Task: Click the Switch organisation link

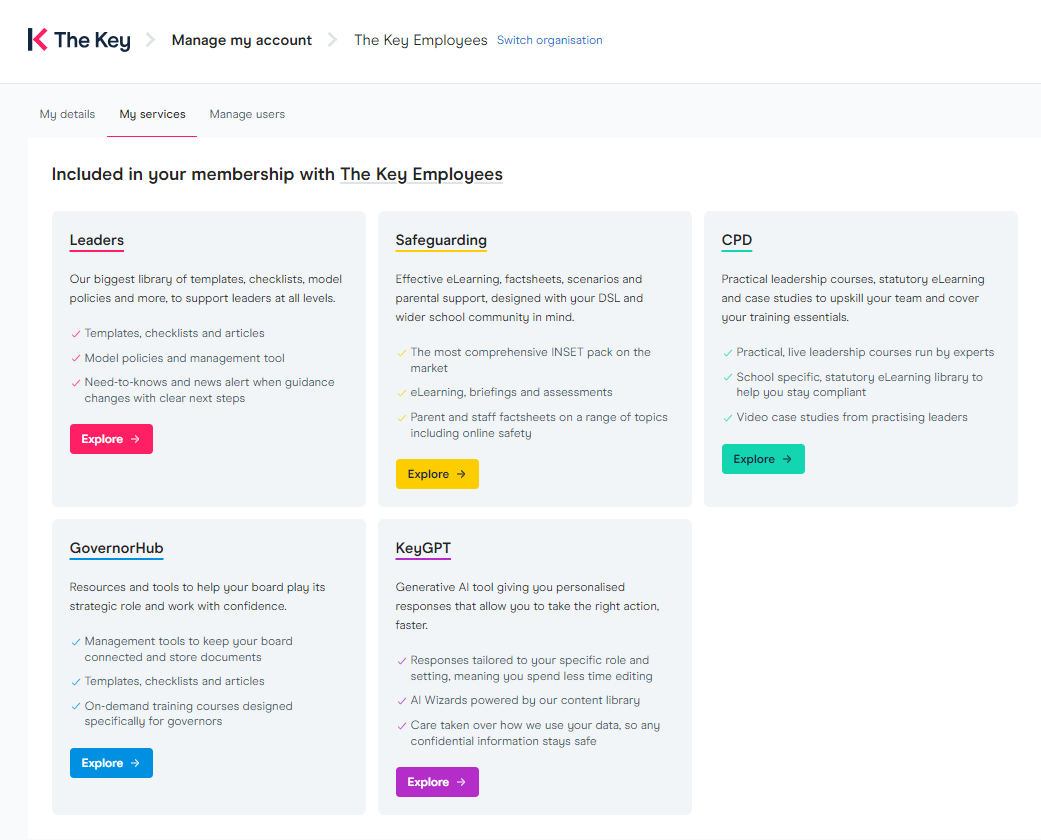Action: tap(550, 40)
